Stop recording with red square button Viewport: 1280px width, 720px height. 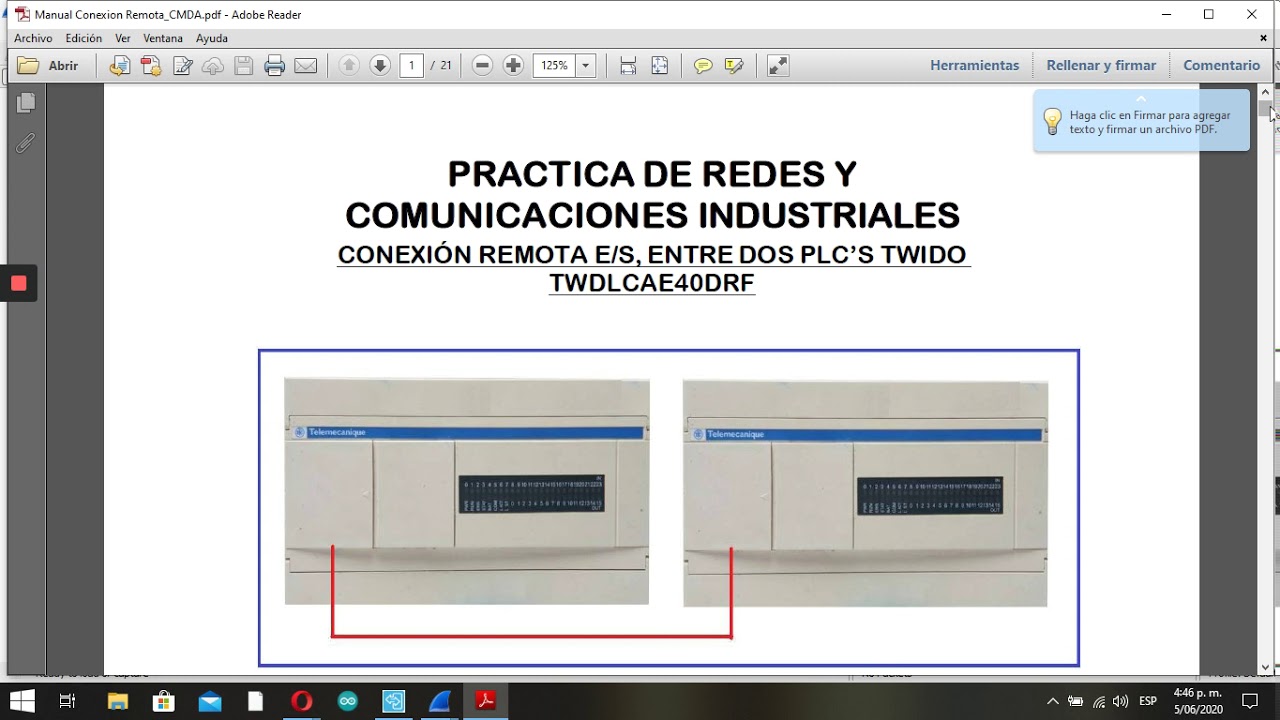coord(18,283)
